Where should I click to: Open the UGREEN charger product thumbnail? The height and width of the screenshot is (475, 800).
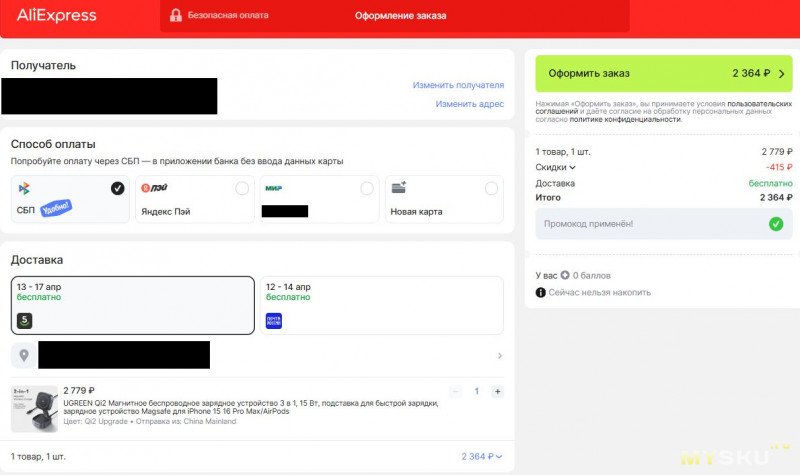[34, 408]
